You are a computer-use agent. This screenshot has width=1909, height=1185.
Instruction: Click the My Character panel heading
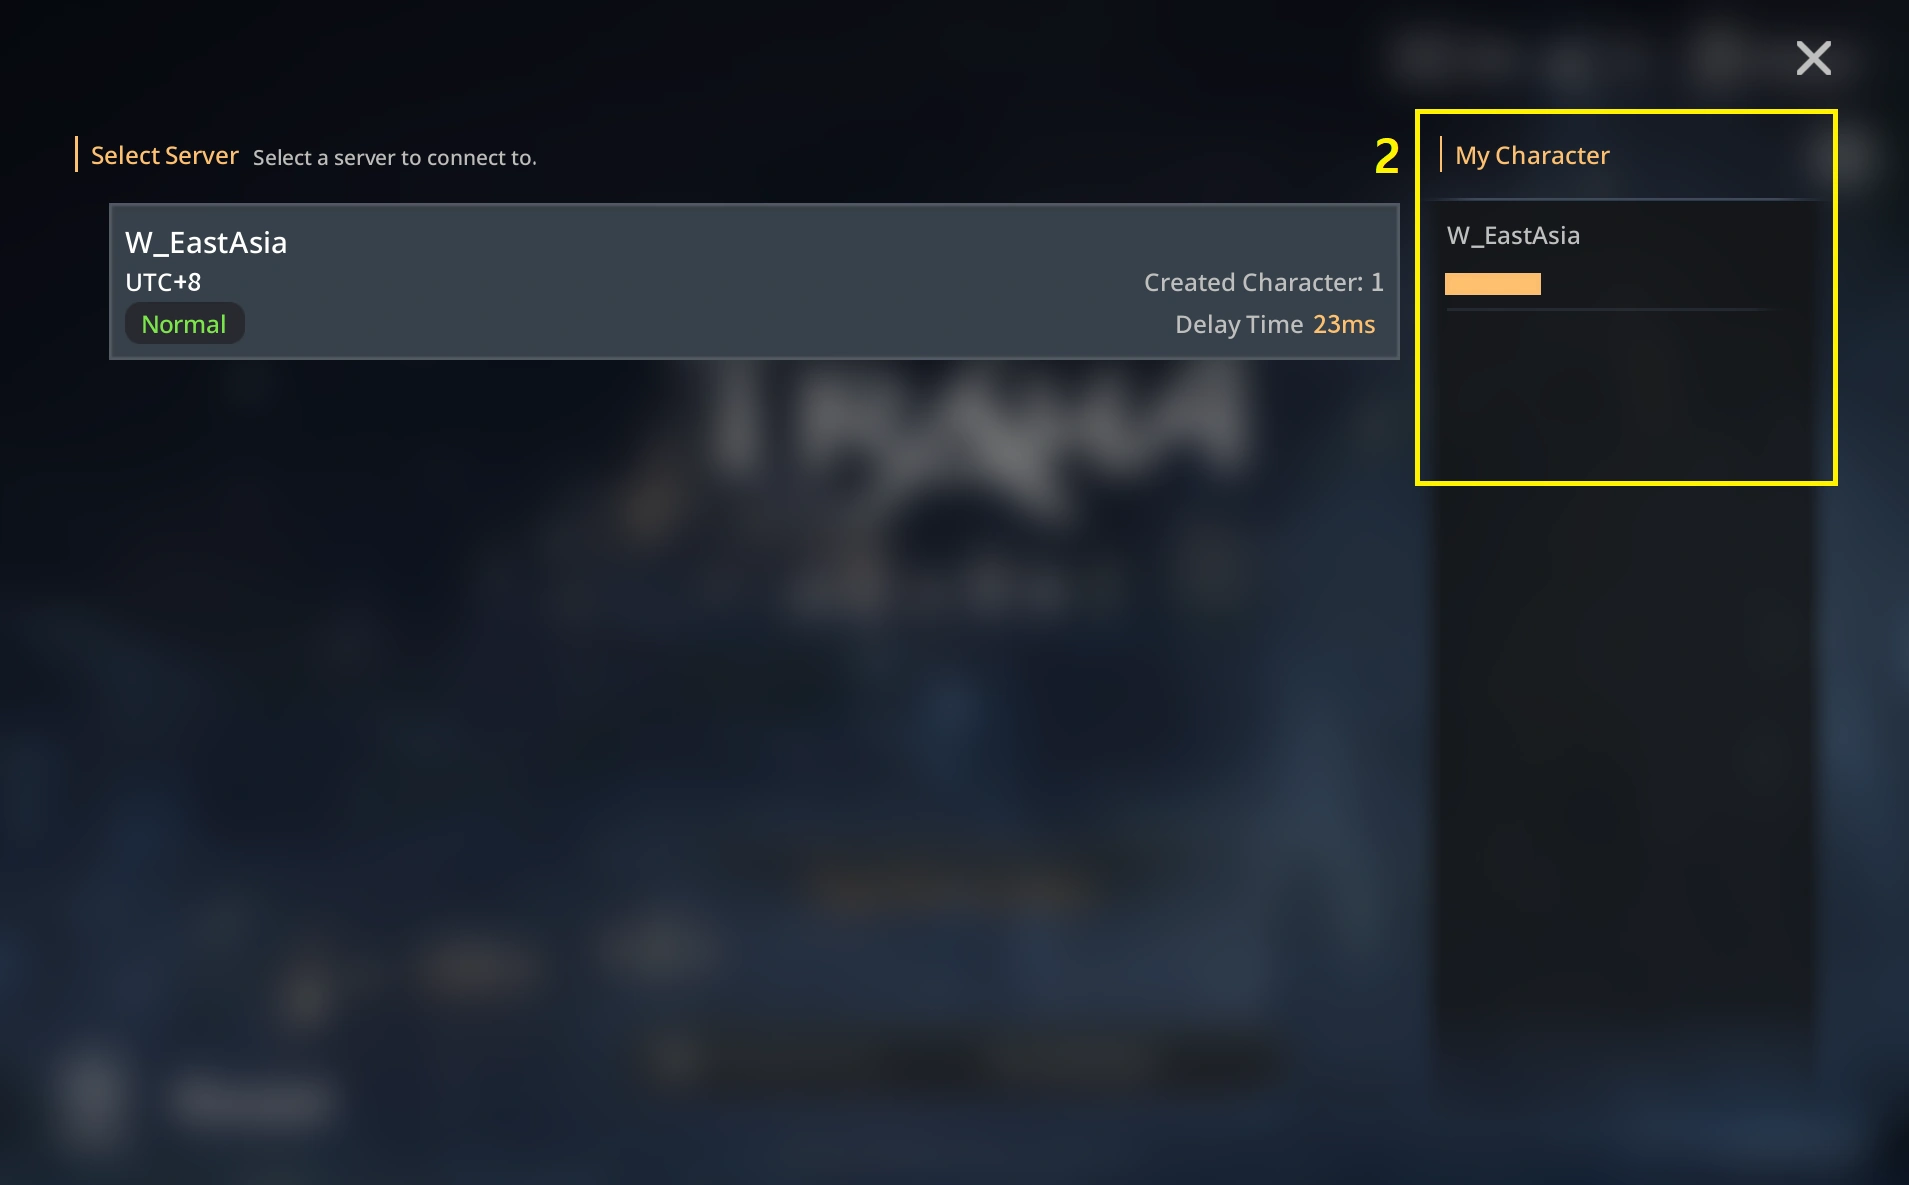point(1532,155)
